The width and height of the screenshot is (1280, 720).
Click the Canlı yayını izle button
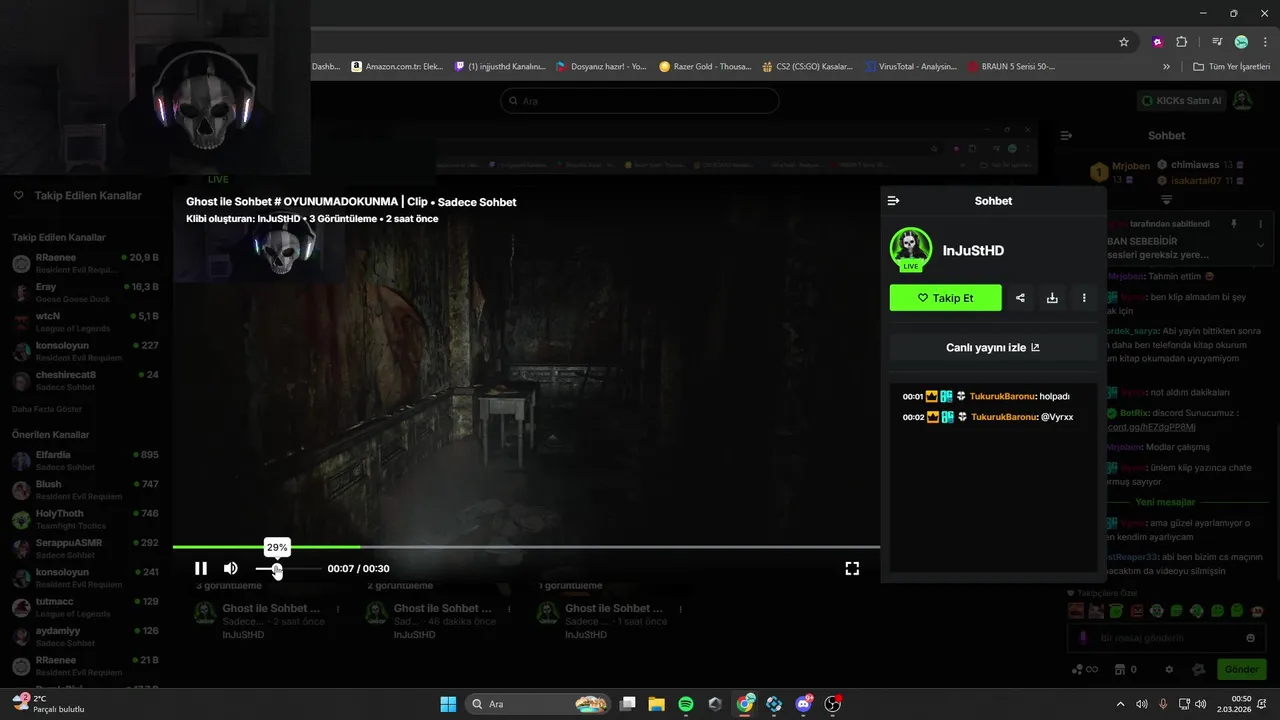coord(993,348)
